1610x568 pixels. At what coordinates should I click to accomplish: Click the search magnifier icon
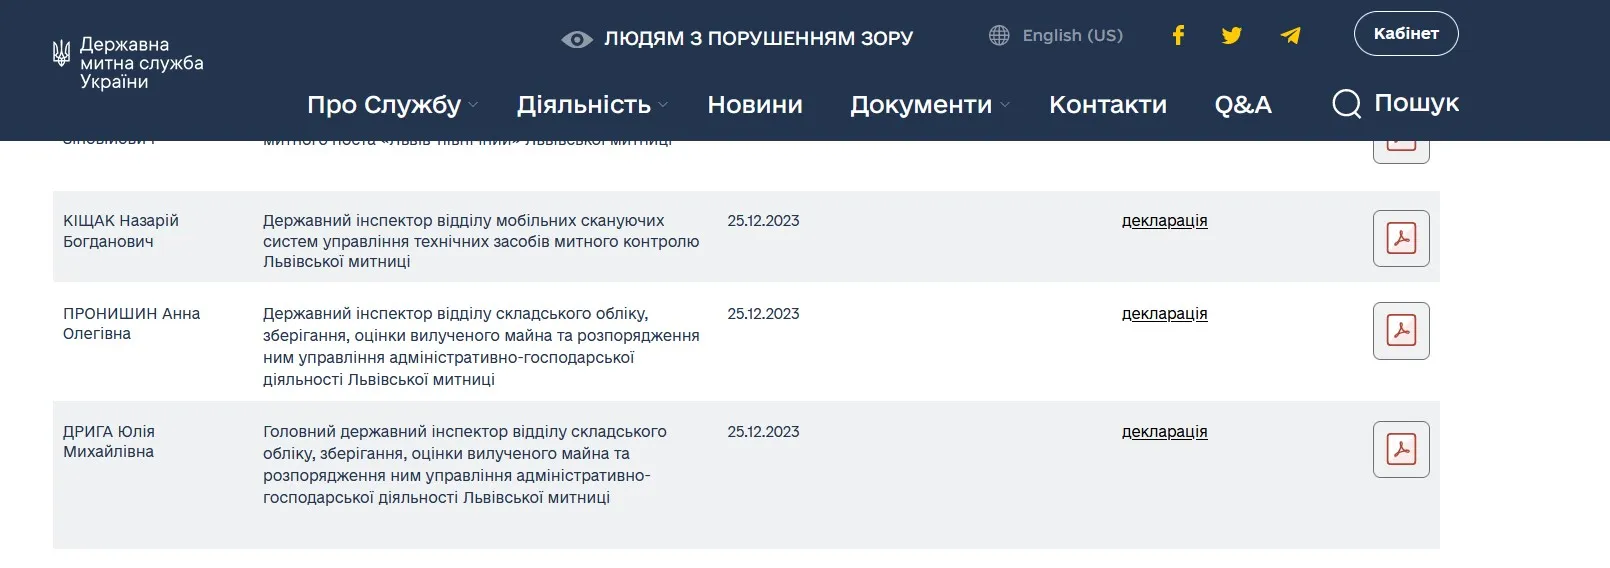[x=1346, y=104]
